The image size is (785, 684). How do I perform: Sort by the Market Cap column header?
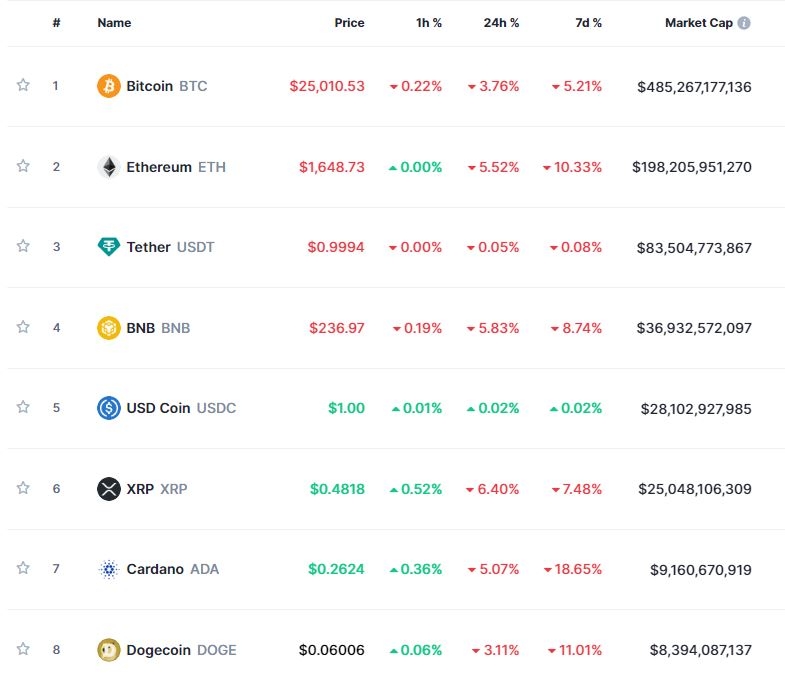(698, 23)
